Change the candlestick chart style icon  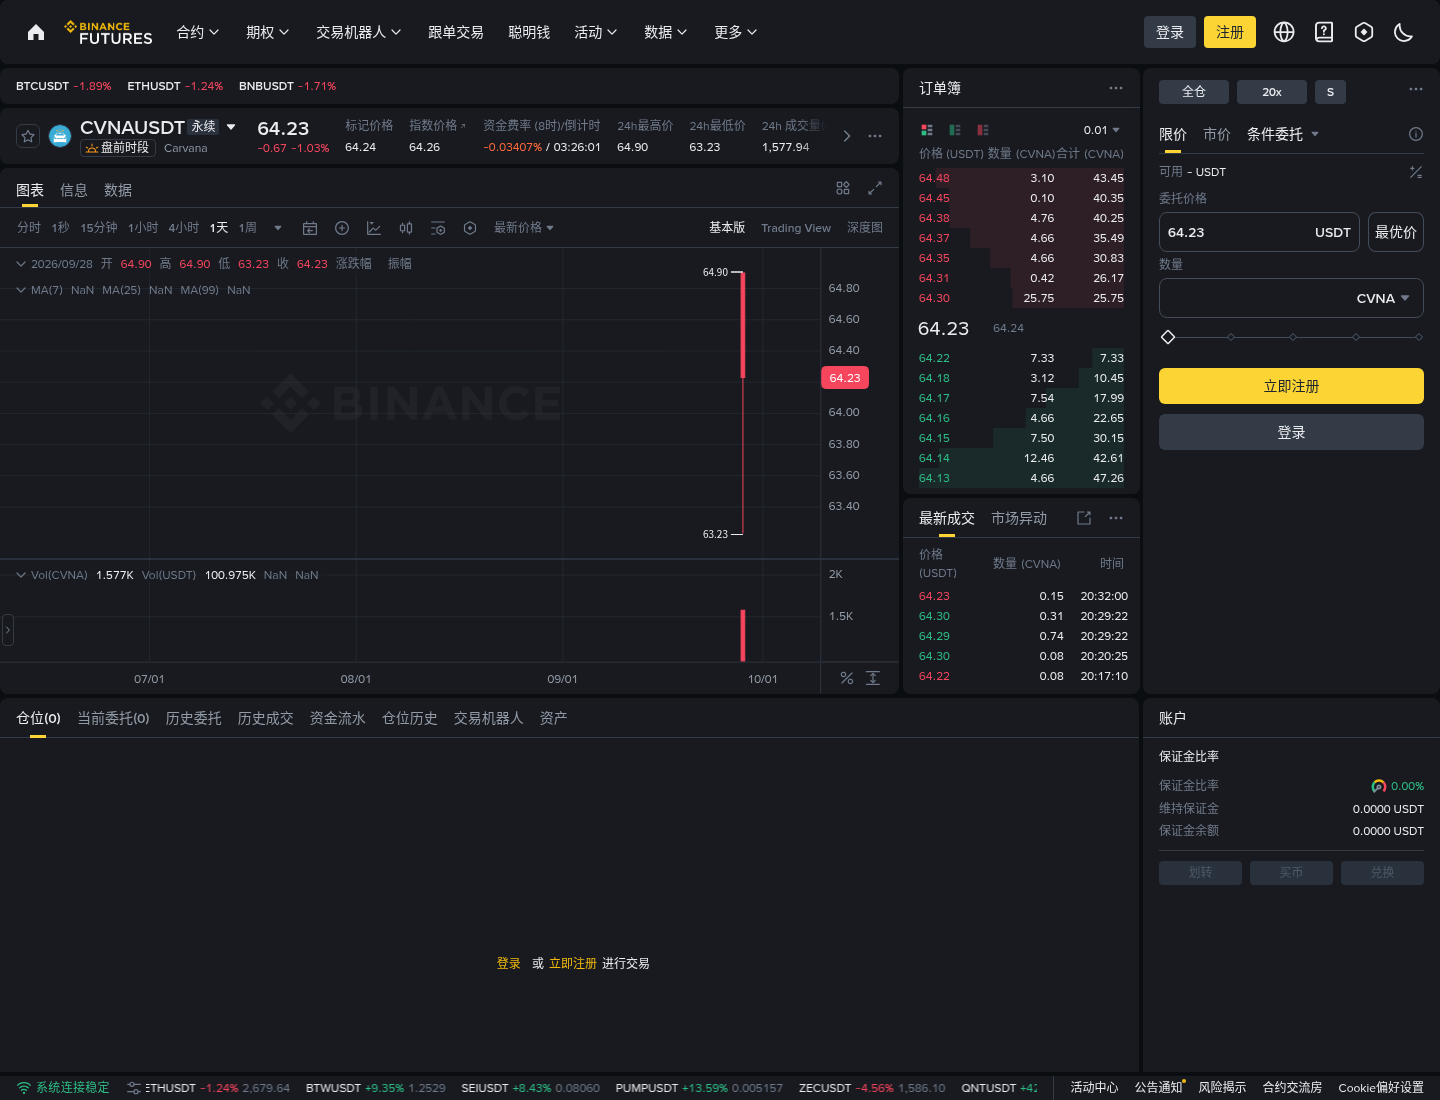tap(406, 228)
